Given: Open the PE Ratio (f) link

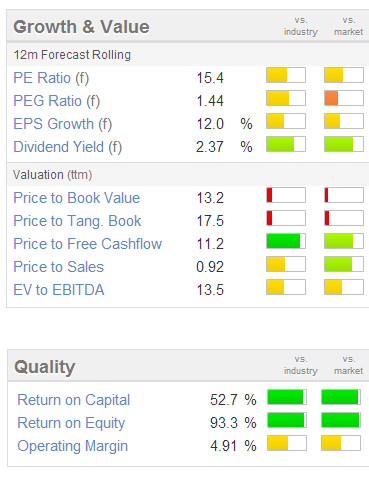Looking at the screenshot, I should coord(51,78).
